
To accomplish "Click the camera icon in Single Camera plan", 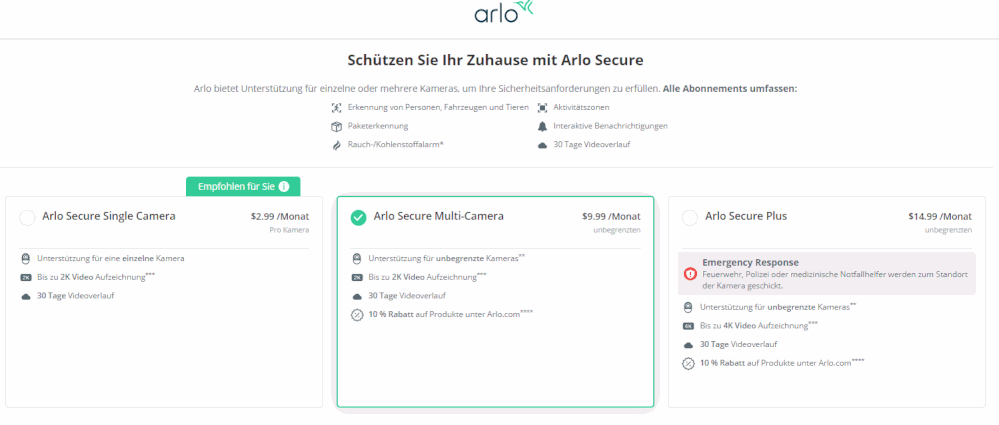I will [x=25, y=259].
